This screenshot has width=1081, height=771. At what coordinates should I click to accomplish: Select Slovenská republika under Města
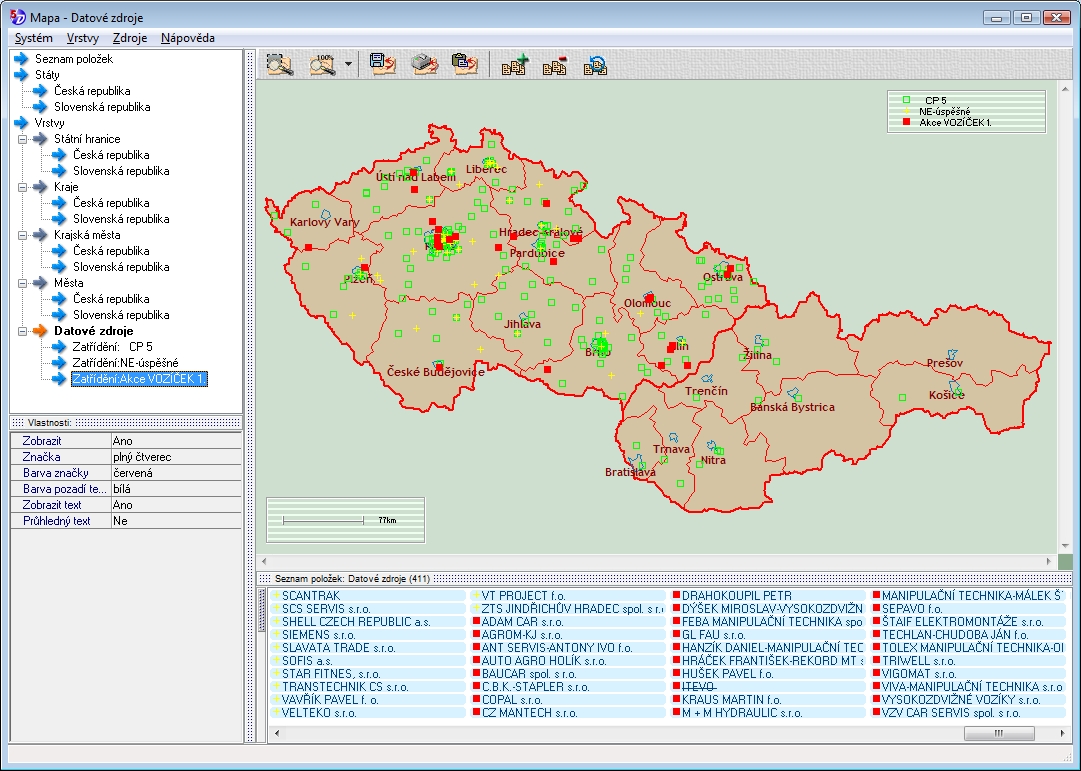click(121, 314)
